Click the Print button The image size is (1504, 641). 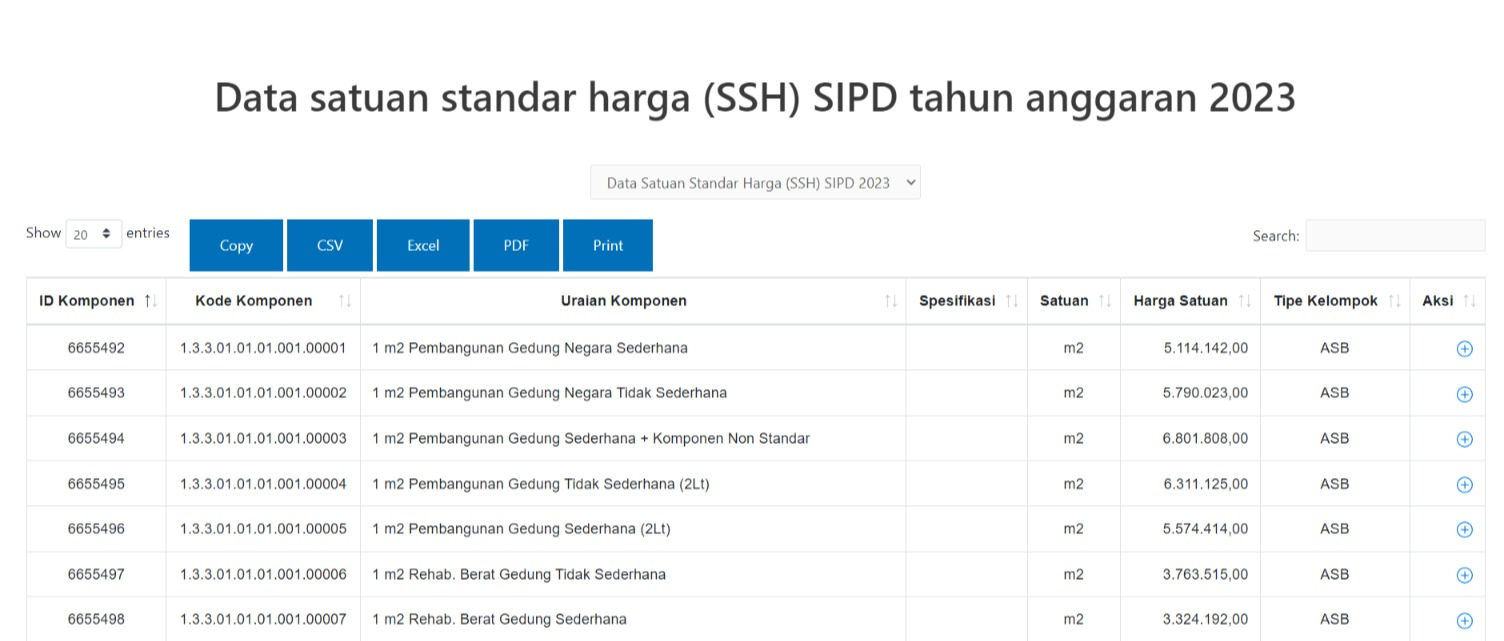pyautogui.click(x=608, y=245)
